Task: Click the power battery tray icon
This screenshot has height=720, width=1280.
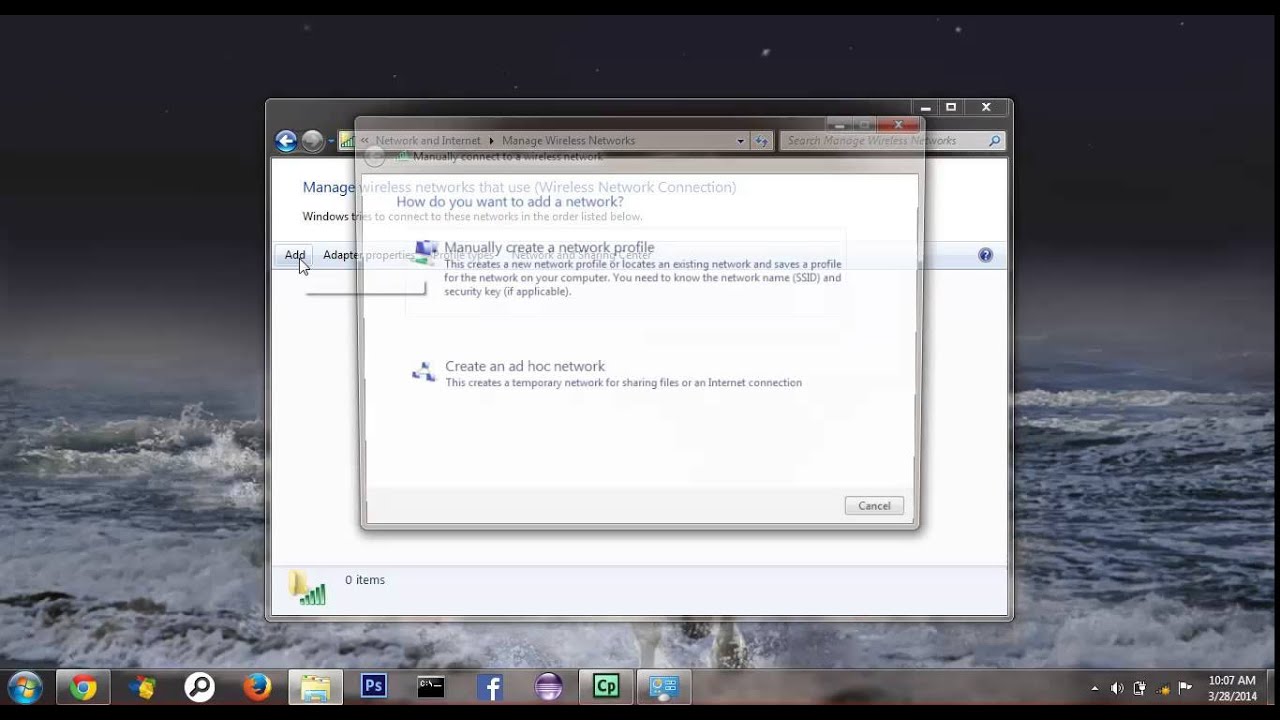Action: pyautogui.click(x=1140, y=688)
